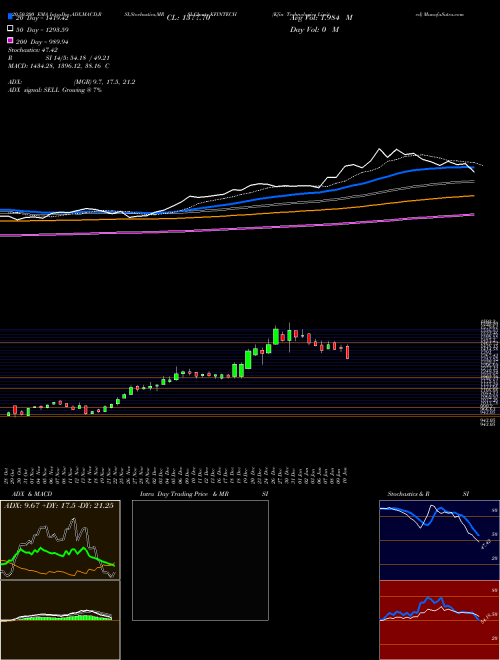
Task: Click the 'Intra Day Trading Price & MR SI' title
Action: [x=204, y=494]
